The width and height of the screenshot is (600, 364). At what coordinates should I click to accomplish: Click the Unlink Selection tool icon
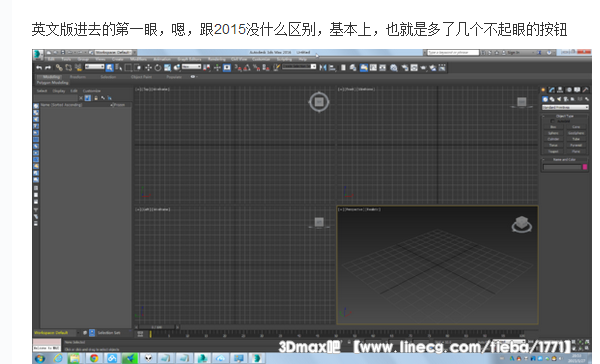point(68,68)
